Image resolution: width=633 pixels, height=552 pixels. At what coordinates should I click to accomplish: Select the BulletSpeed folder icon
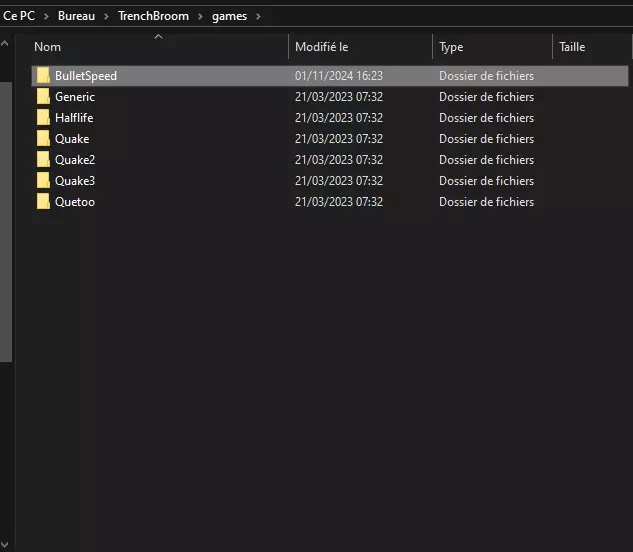pos(43,76)
